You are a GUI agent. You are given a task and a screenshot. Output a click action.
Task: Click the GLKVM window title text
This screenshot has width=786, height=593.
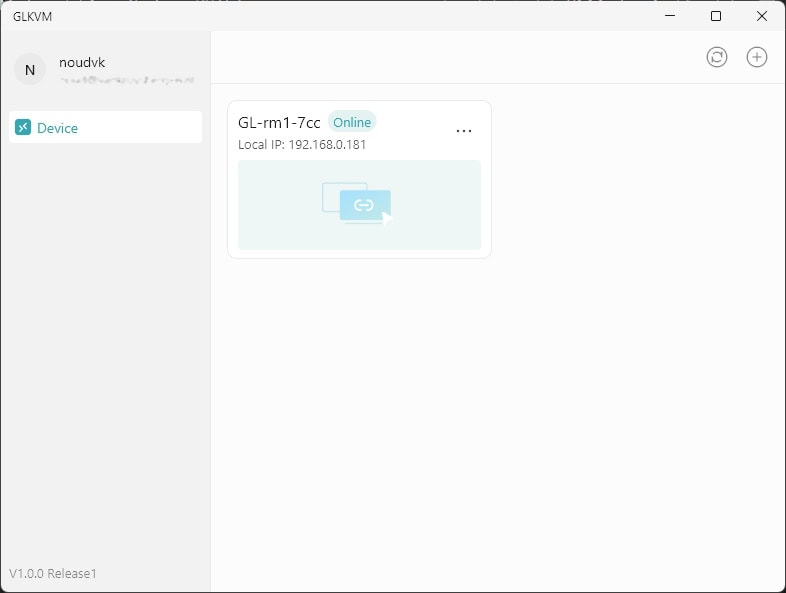pyautogui.click(x=32, y=16)
